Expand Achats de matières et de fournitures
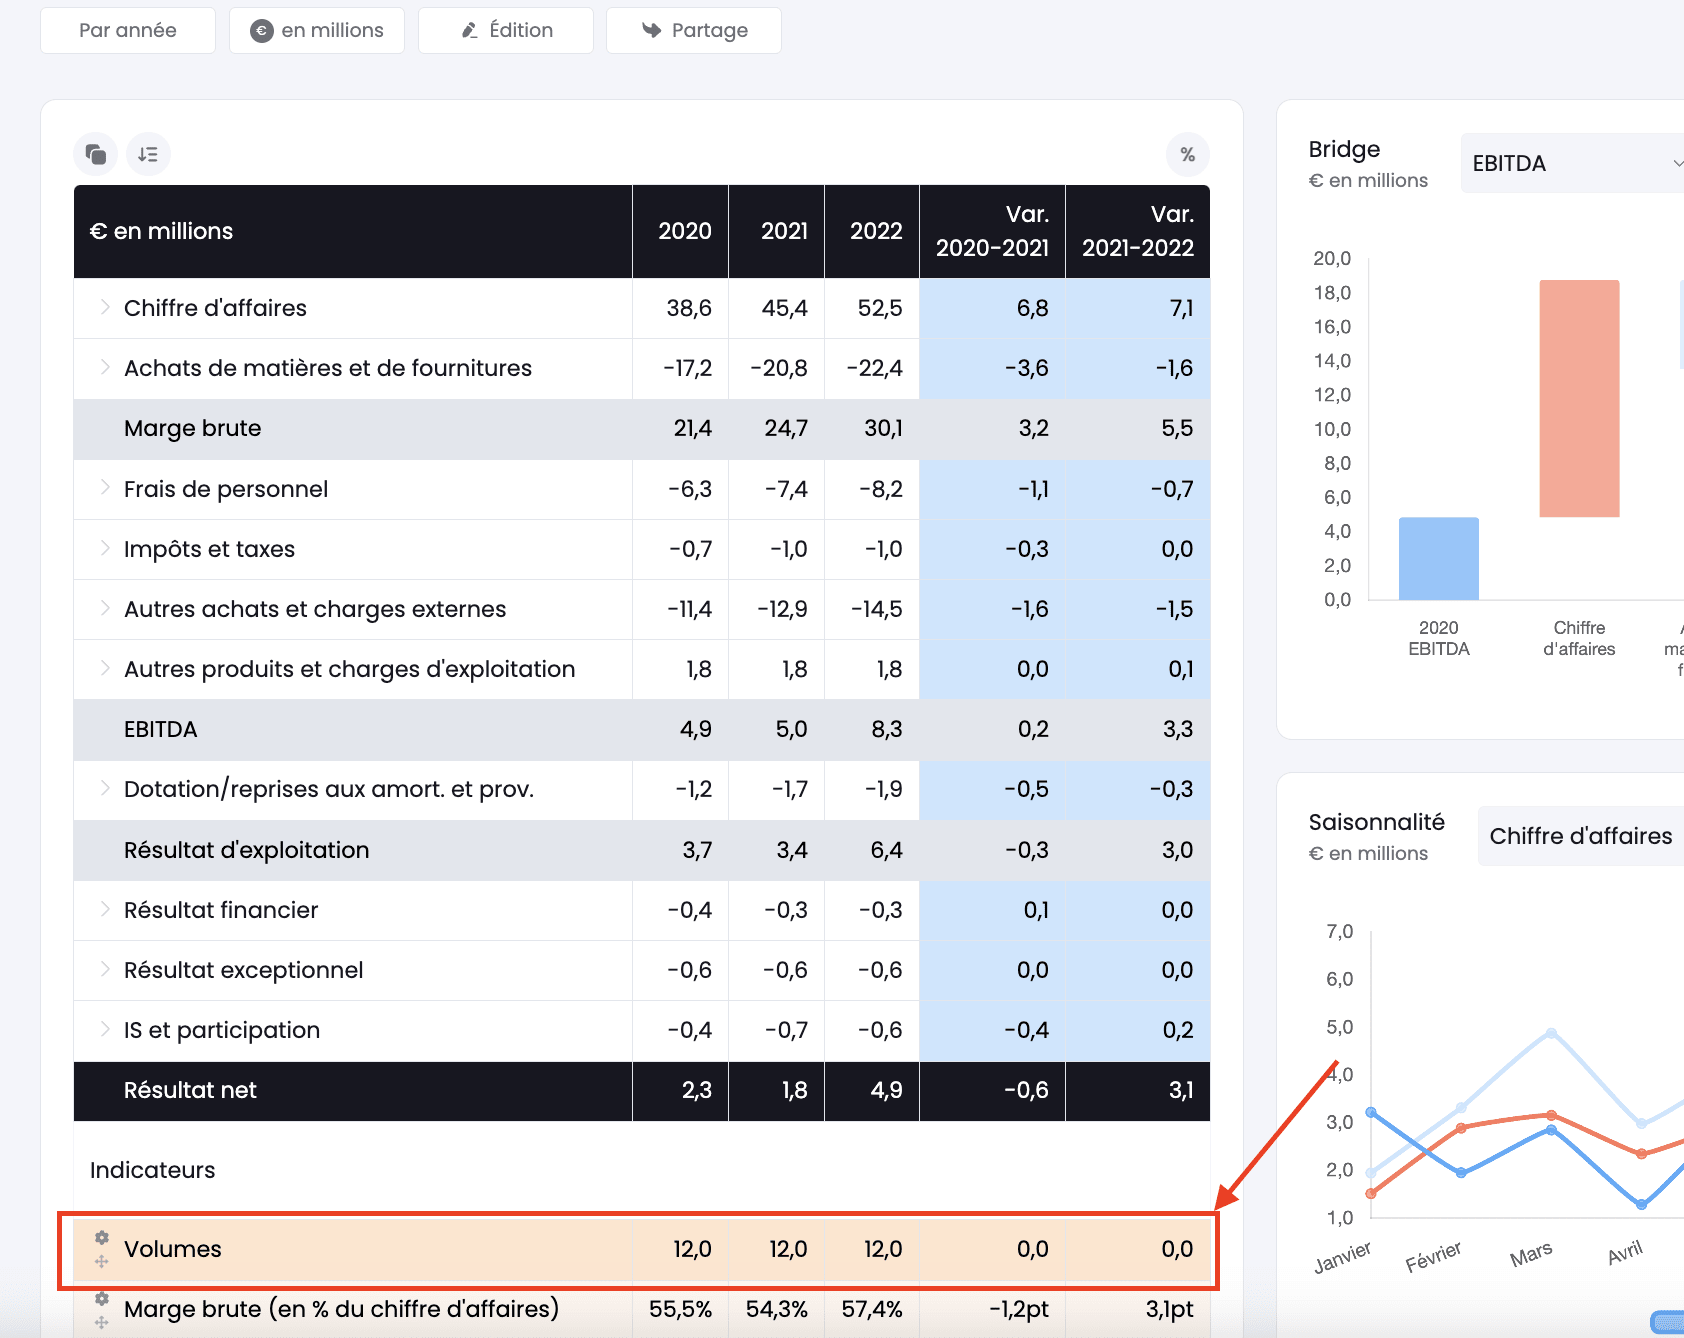 (x=105, y=367)
